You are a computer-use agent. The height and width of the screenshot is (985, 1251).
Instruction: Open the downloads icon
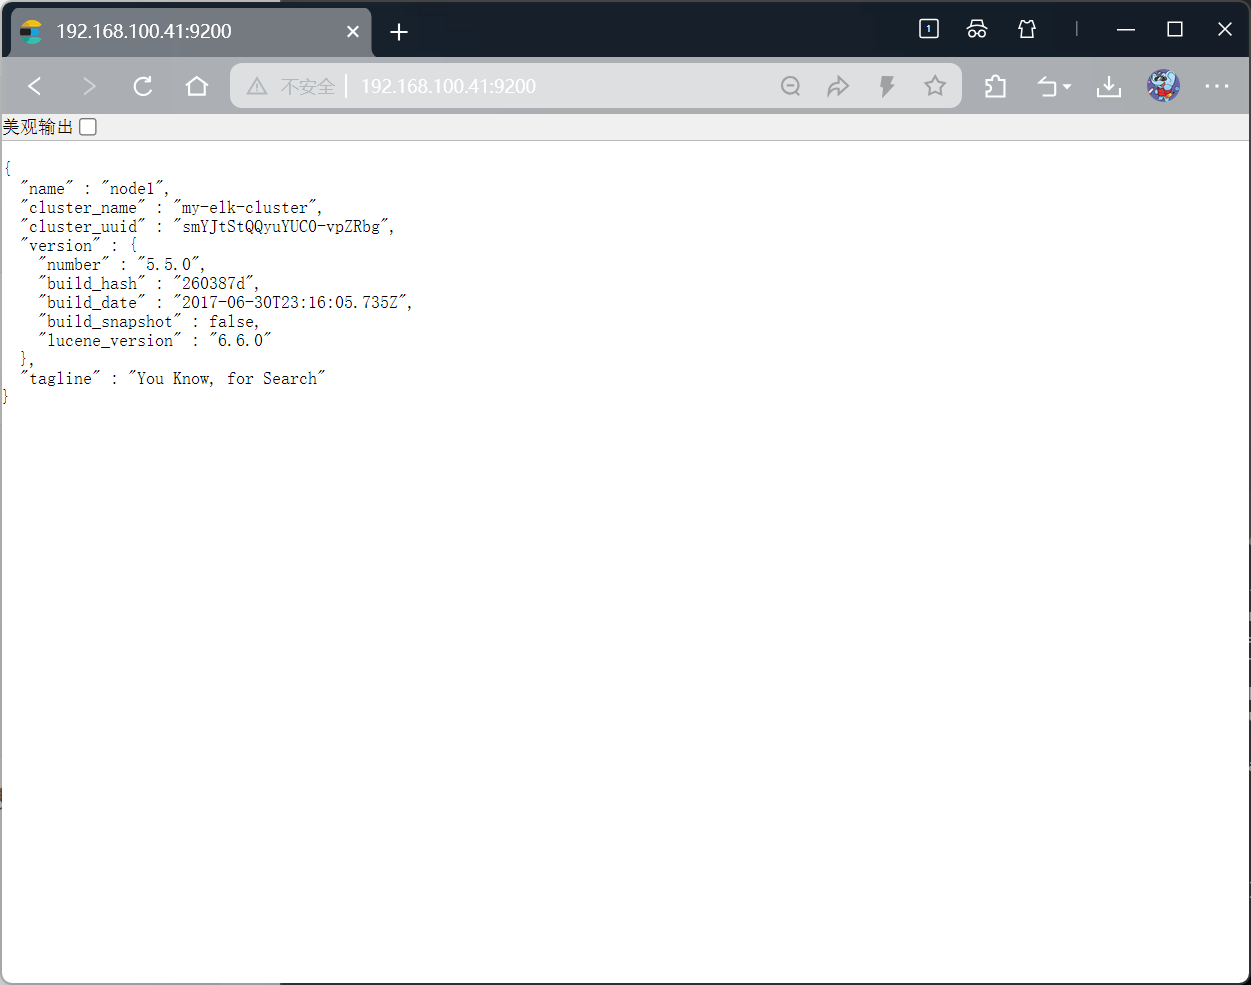(1109, 87)
